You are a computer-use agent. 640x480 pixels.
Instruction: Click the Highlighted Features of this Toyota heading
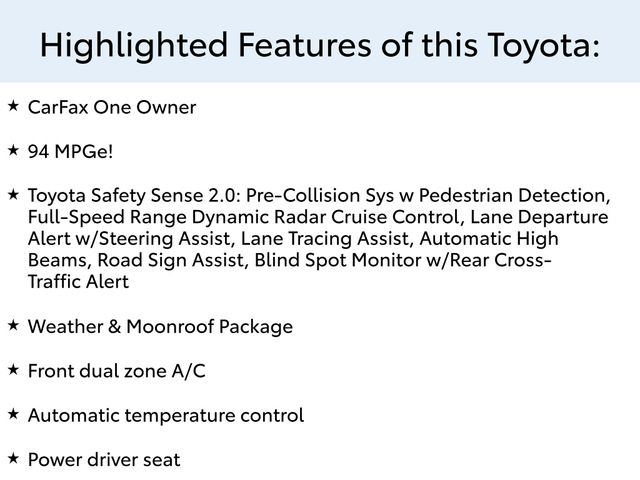320,43
